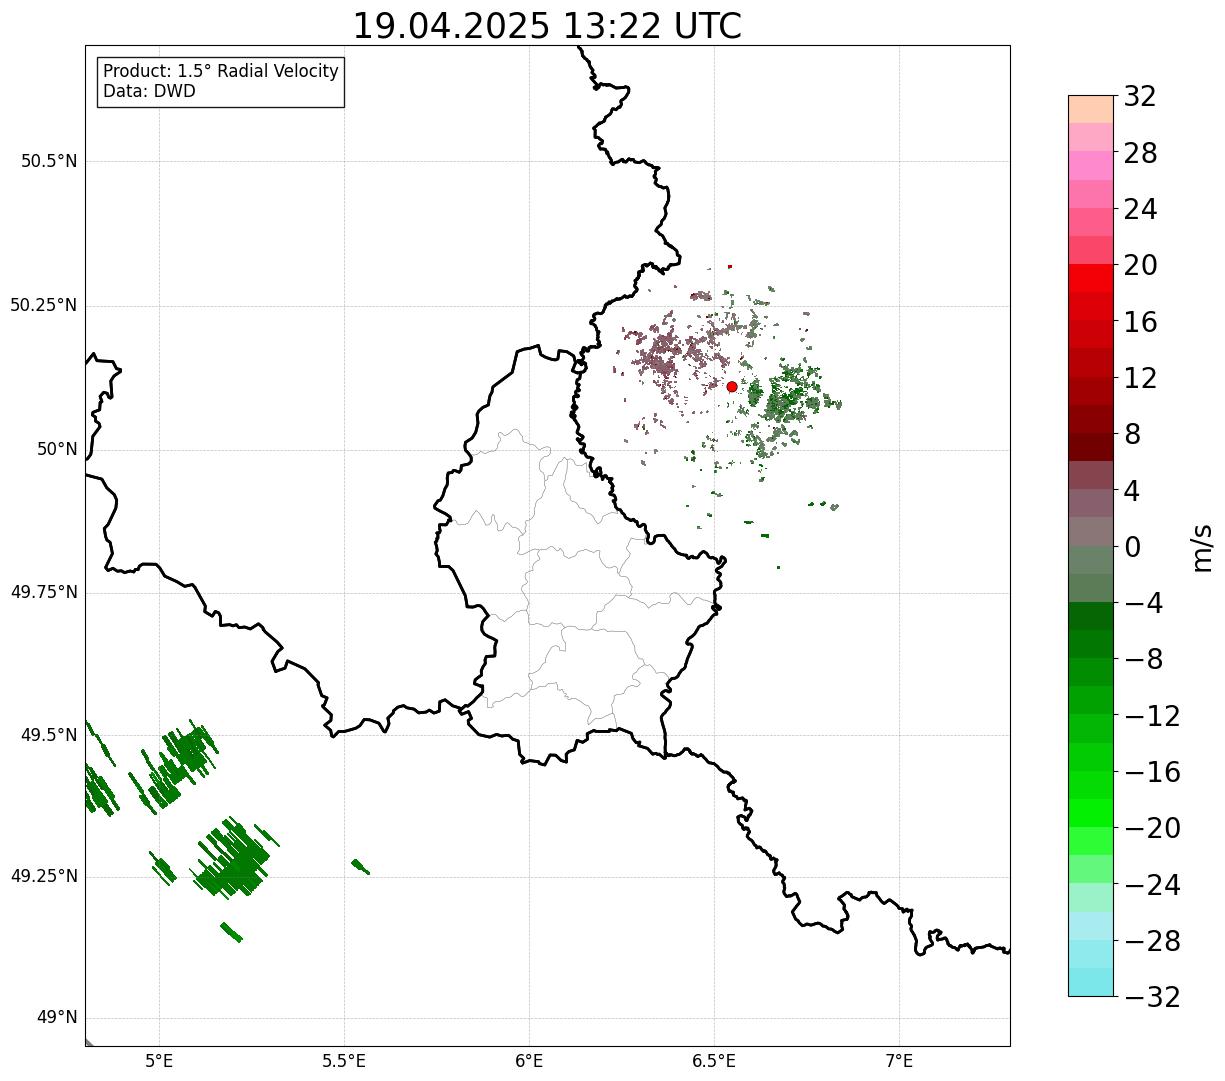Click the 'Data: DWD' text
The width and height of the screenshot is (1225, 1081).
(x=150, y=91)
